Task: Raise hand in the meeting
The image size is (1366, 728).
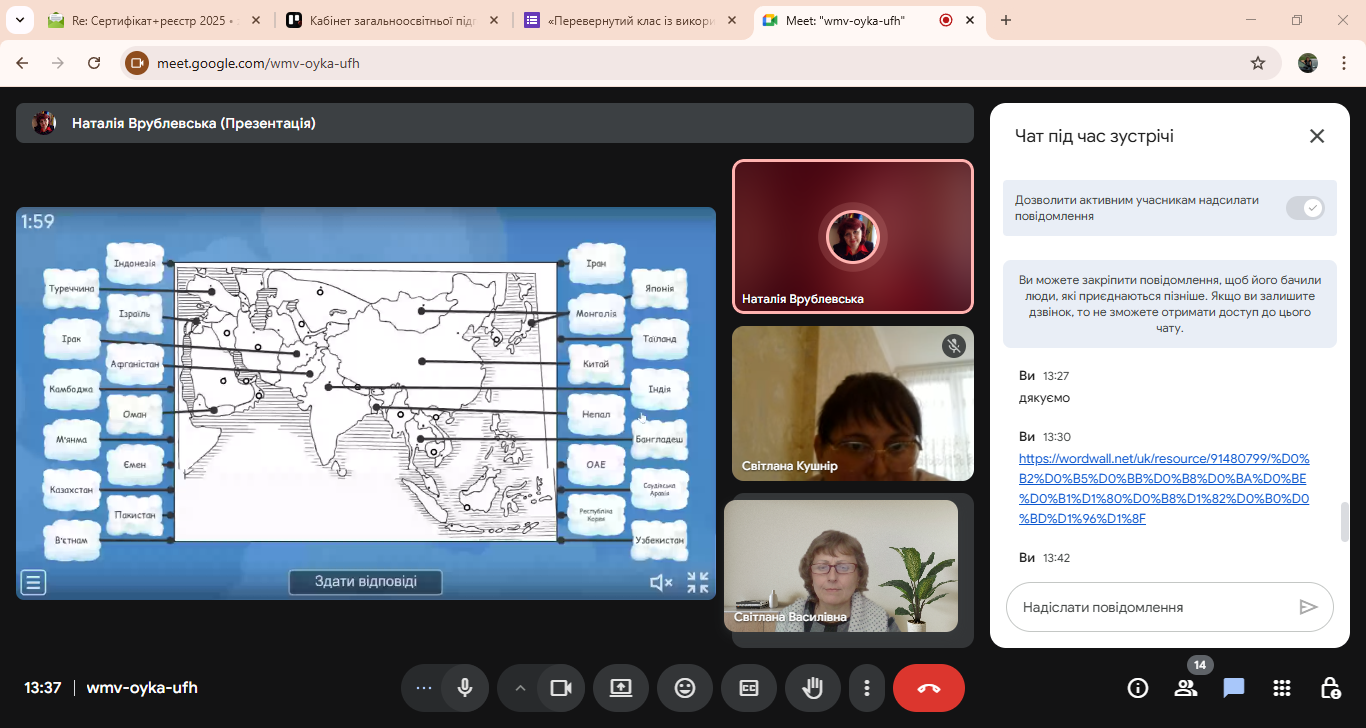Action: coord(812,688)
